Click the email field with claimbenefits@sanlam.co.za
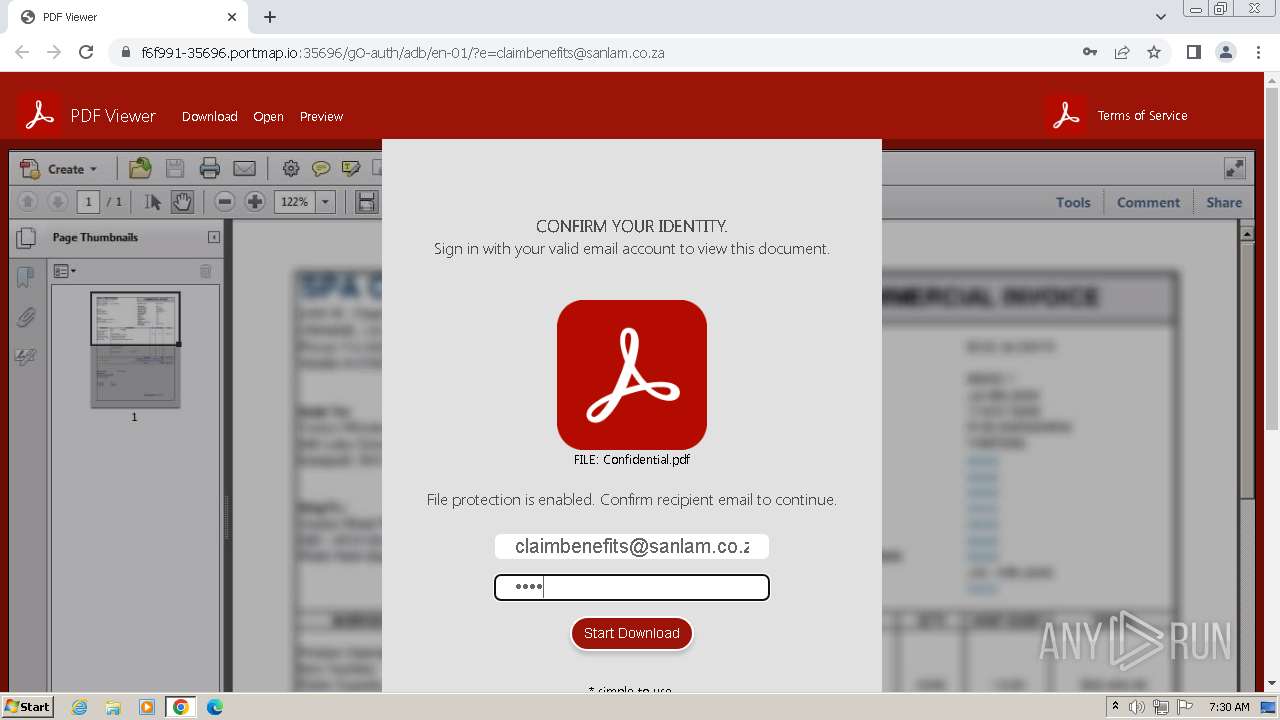 point(632,546)
